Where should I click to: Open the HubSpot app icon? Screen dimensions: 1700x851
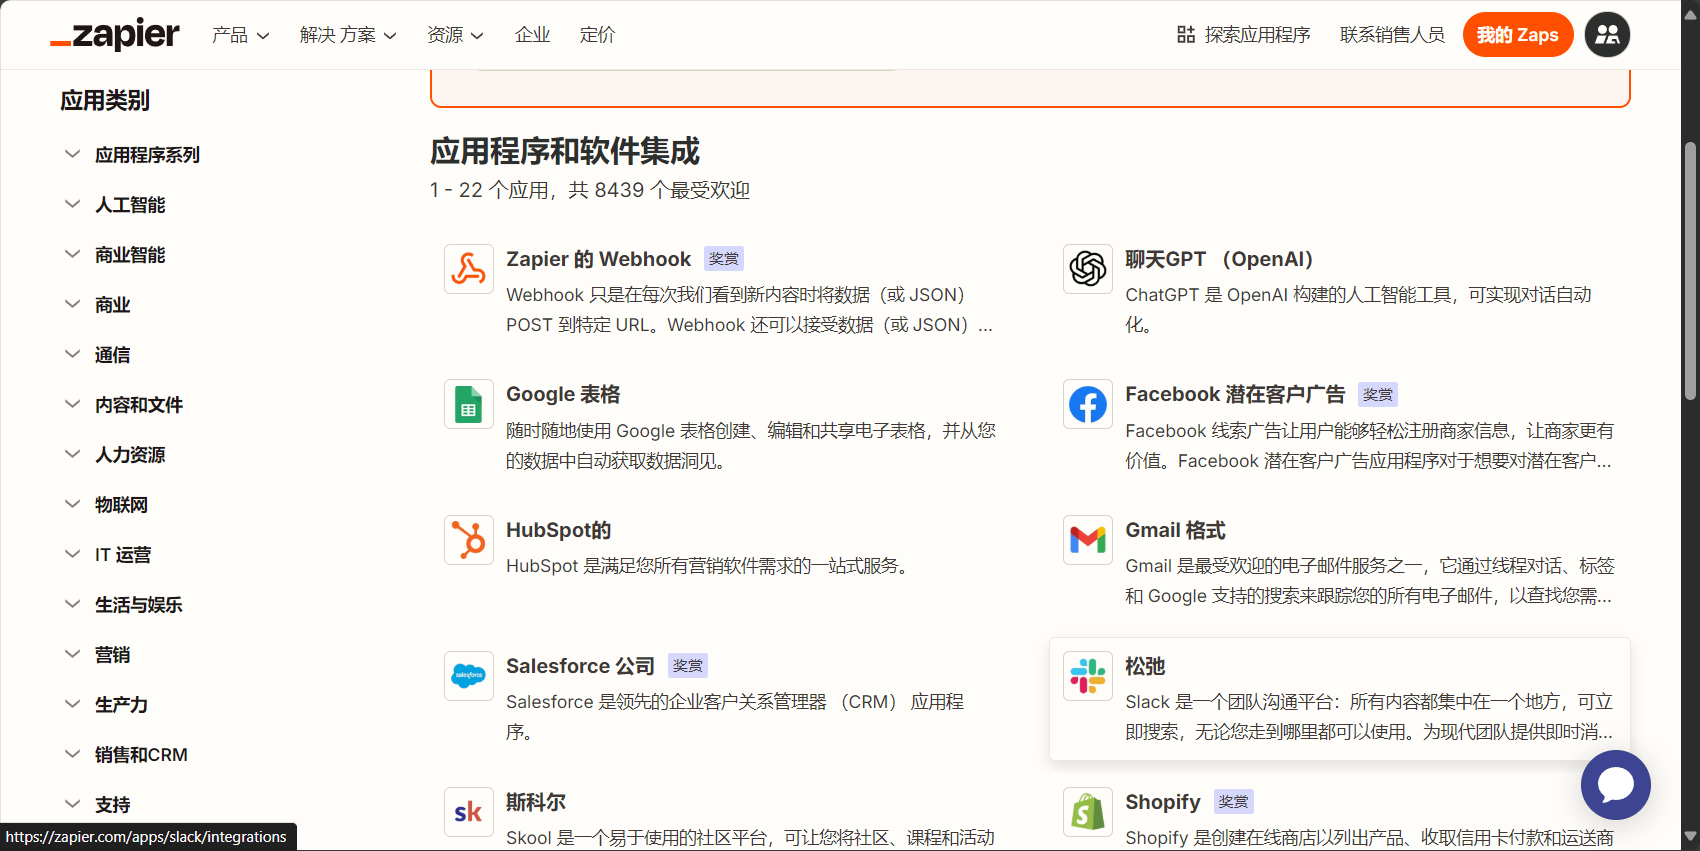pyautogui.click(x=469, y=540)
